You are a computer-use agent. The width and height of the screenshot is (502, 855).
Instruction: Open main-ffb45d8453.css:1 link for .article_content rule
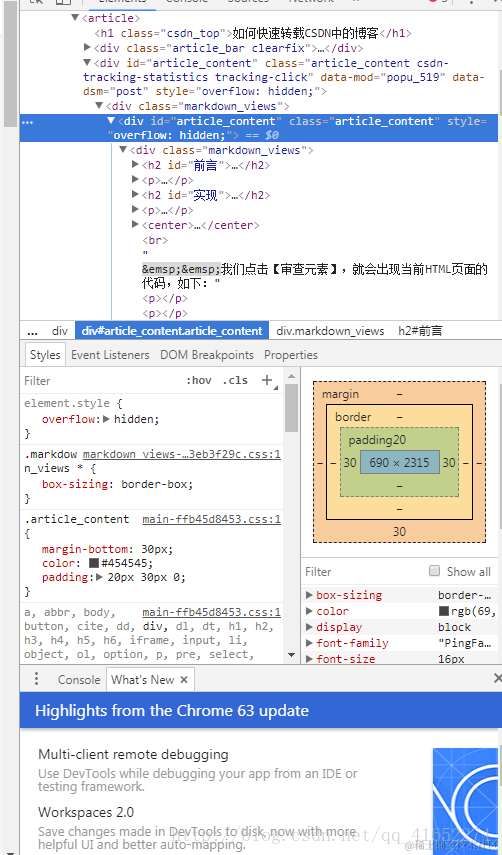tap(211, 519)
